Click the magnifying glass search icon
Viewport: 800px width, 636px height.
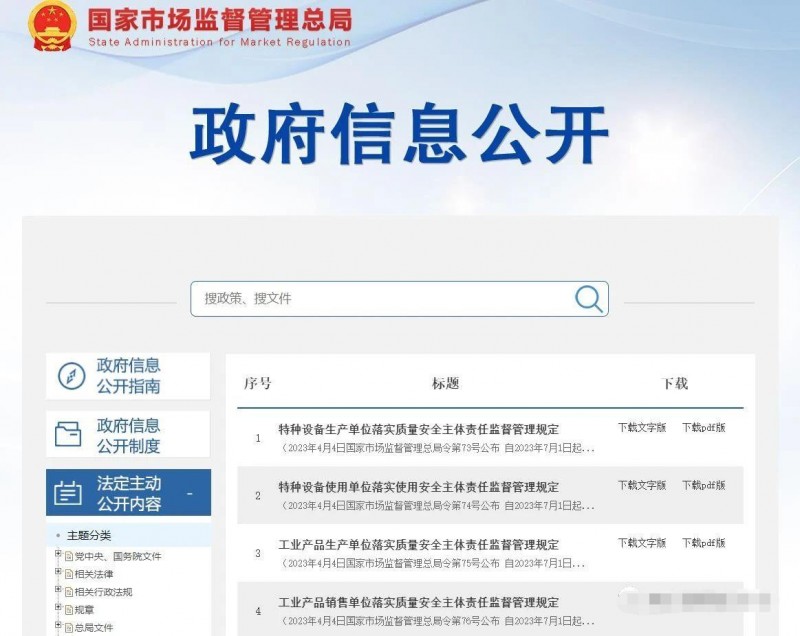coord(589,298)
